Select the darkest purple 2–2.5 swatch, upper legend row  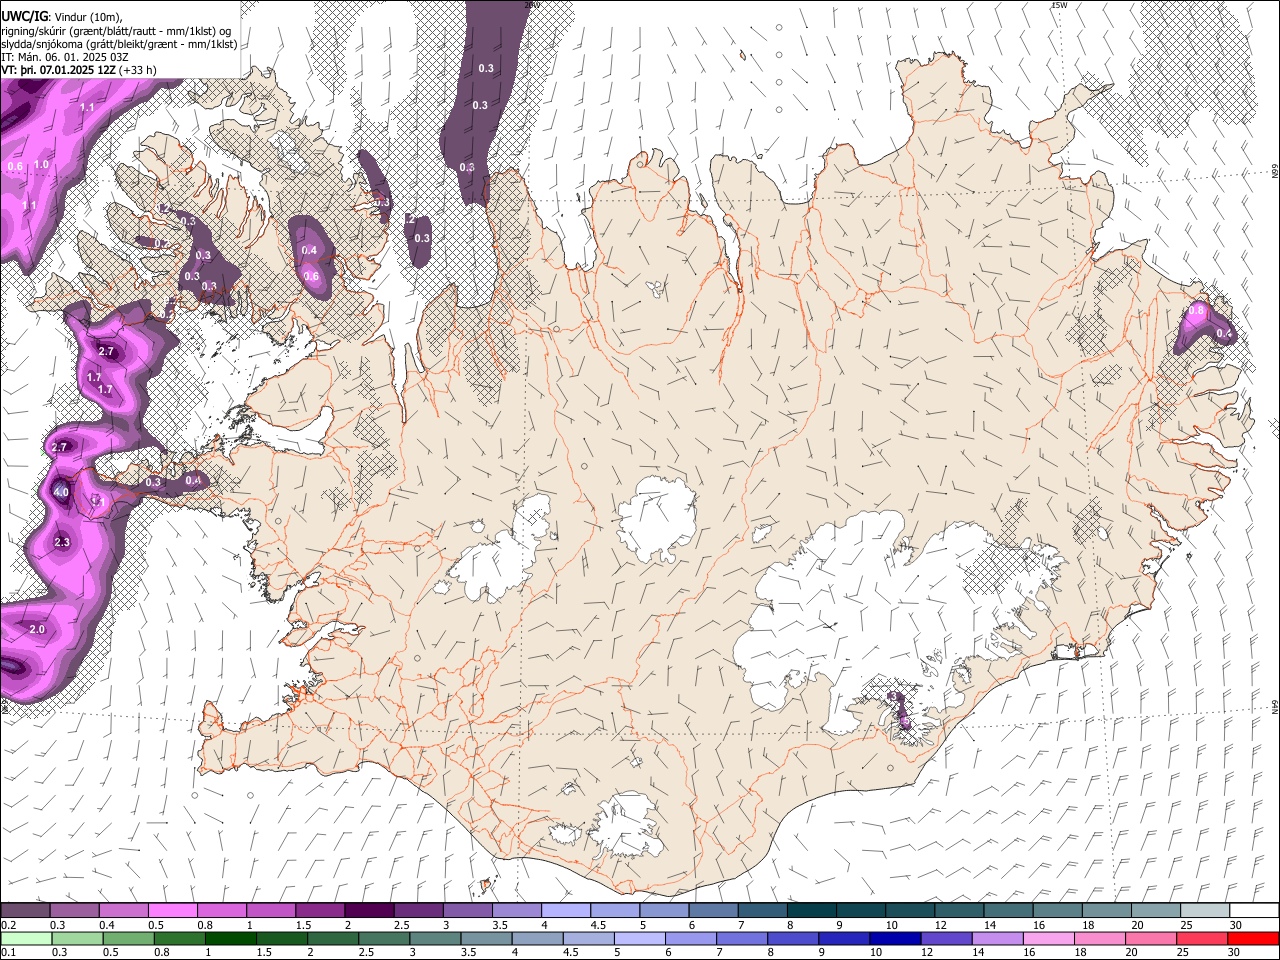(368, 910)
